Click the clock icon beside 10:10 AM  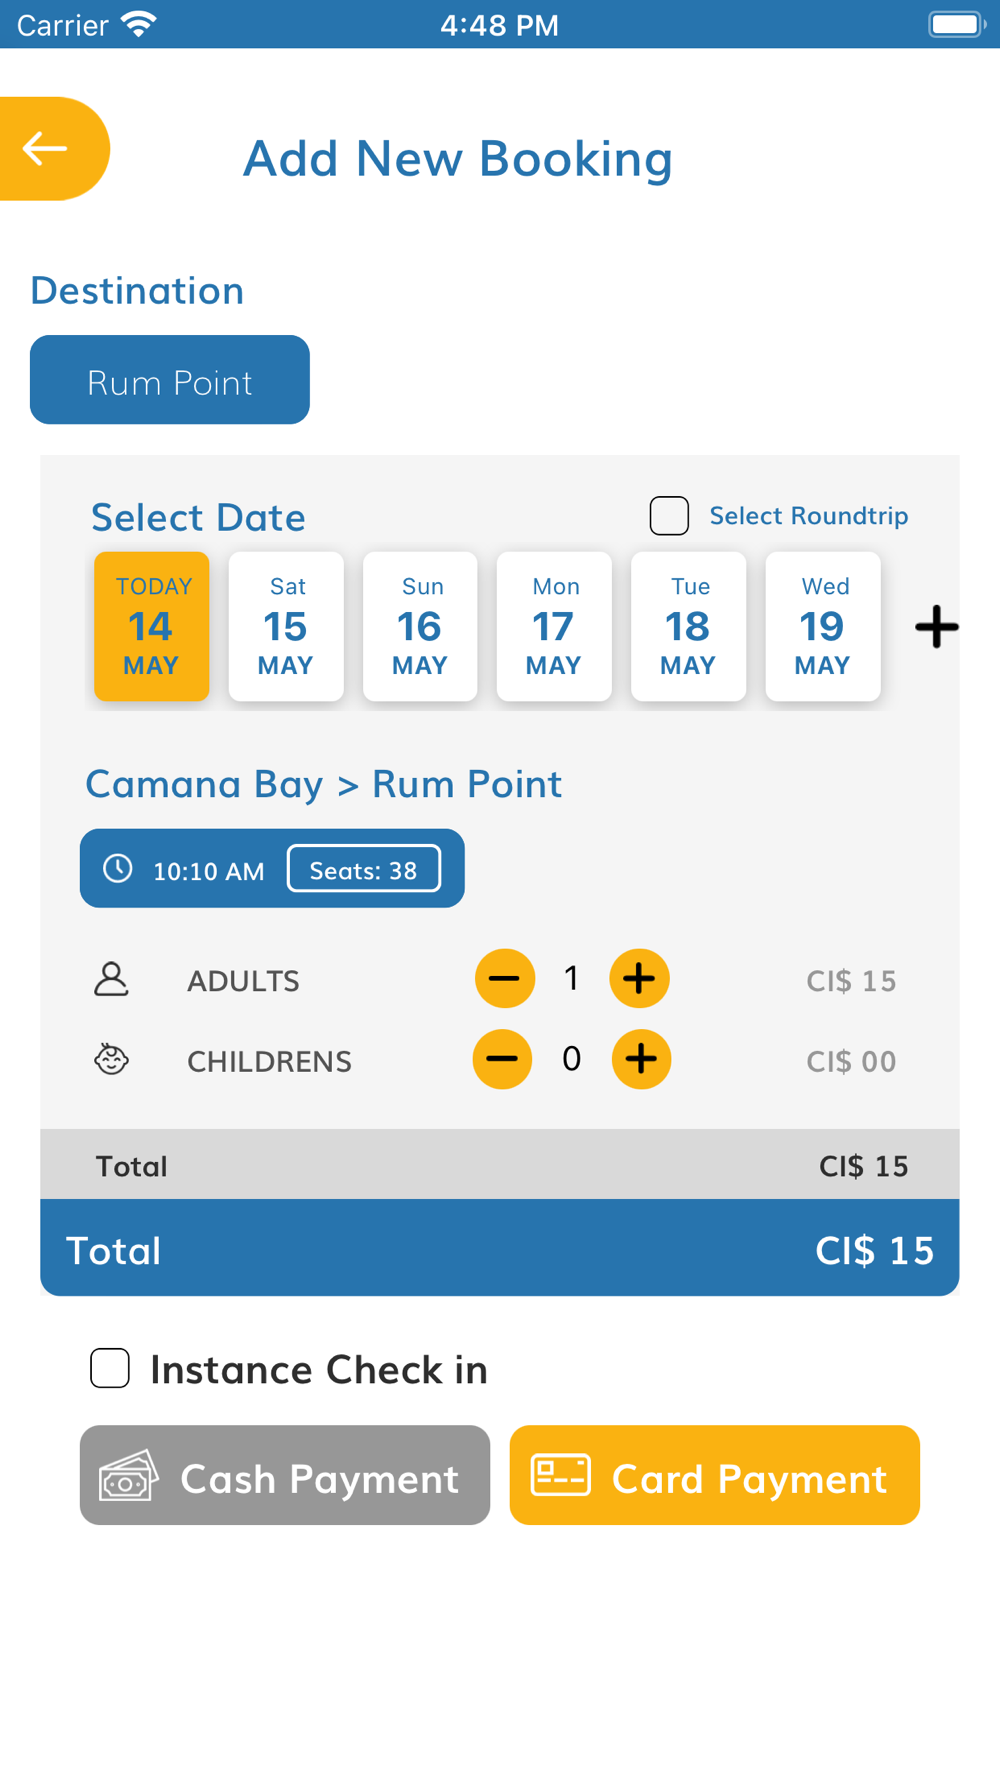tap(118, 868)
